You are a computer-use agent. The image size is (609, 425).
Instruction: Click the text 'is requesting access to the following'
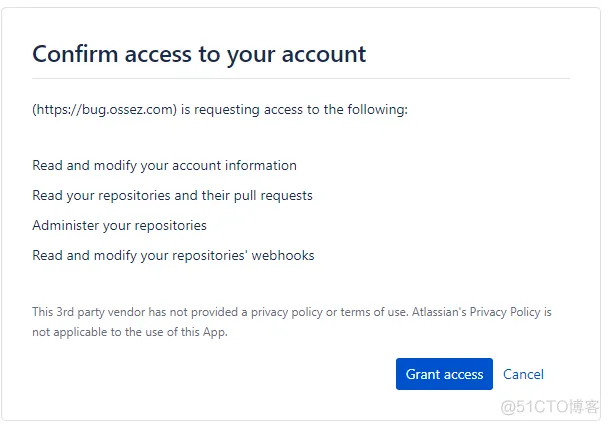[295, 110]
